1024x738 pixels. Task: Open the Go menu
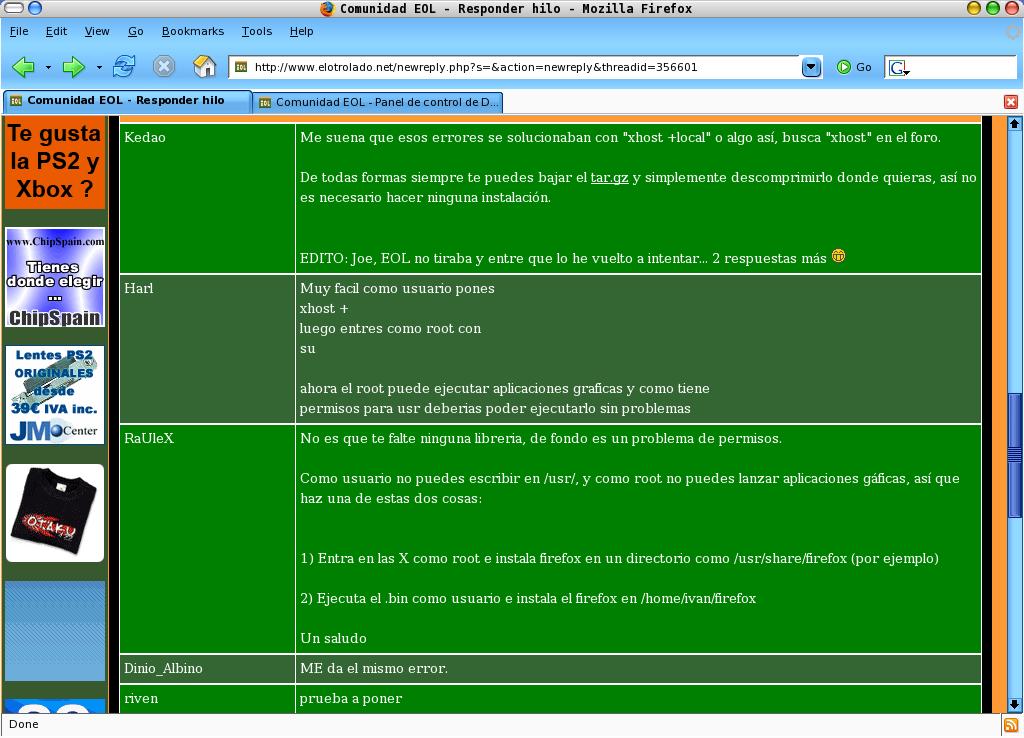pos(136,31)
